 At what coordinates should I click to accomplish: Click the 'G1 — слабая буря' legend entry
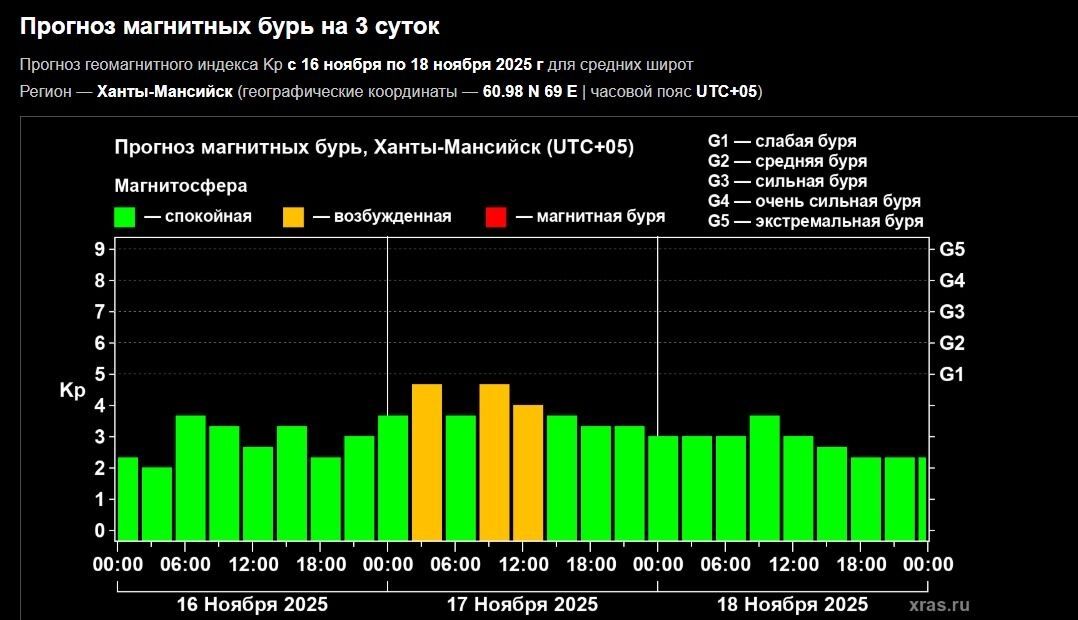pyautogui.click(x=781, y=141)
